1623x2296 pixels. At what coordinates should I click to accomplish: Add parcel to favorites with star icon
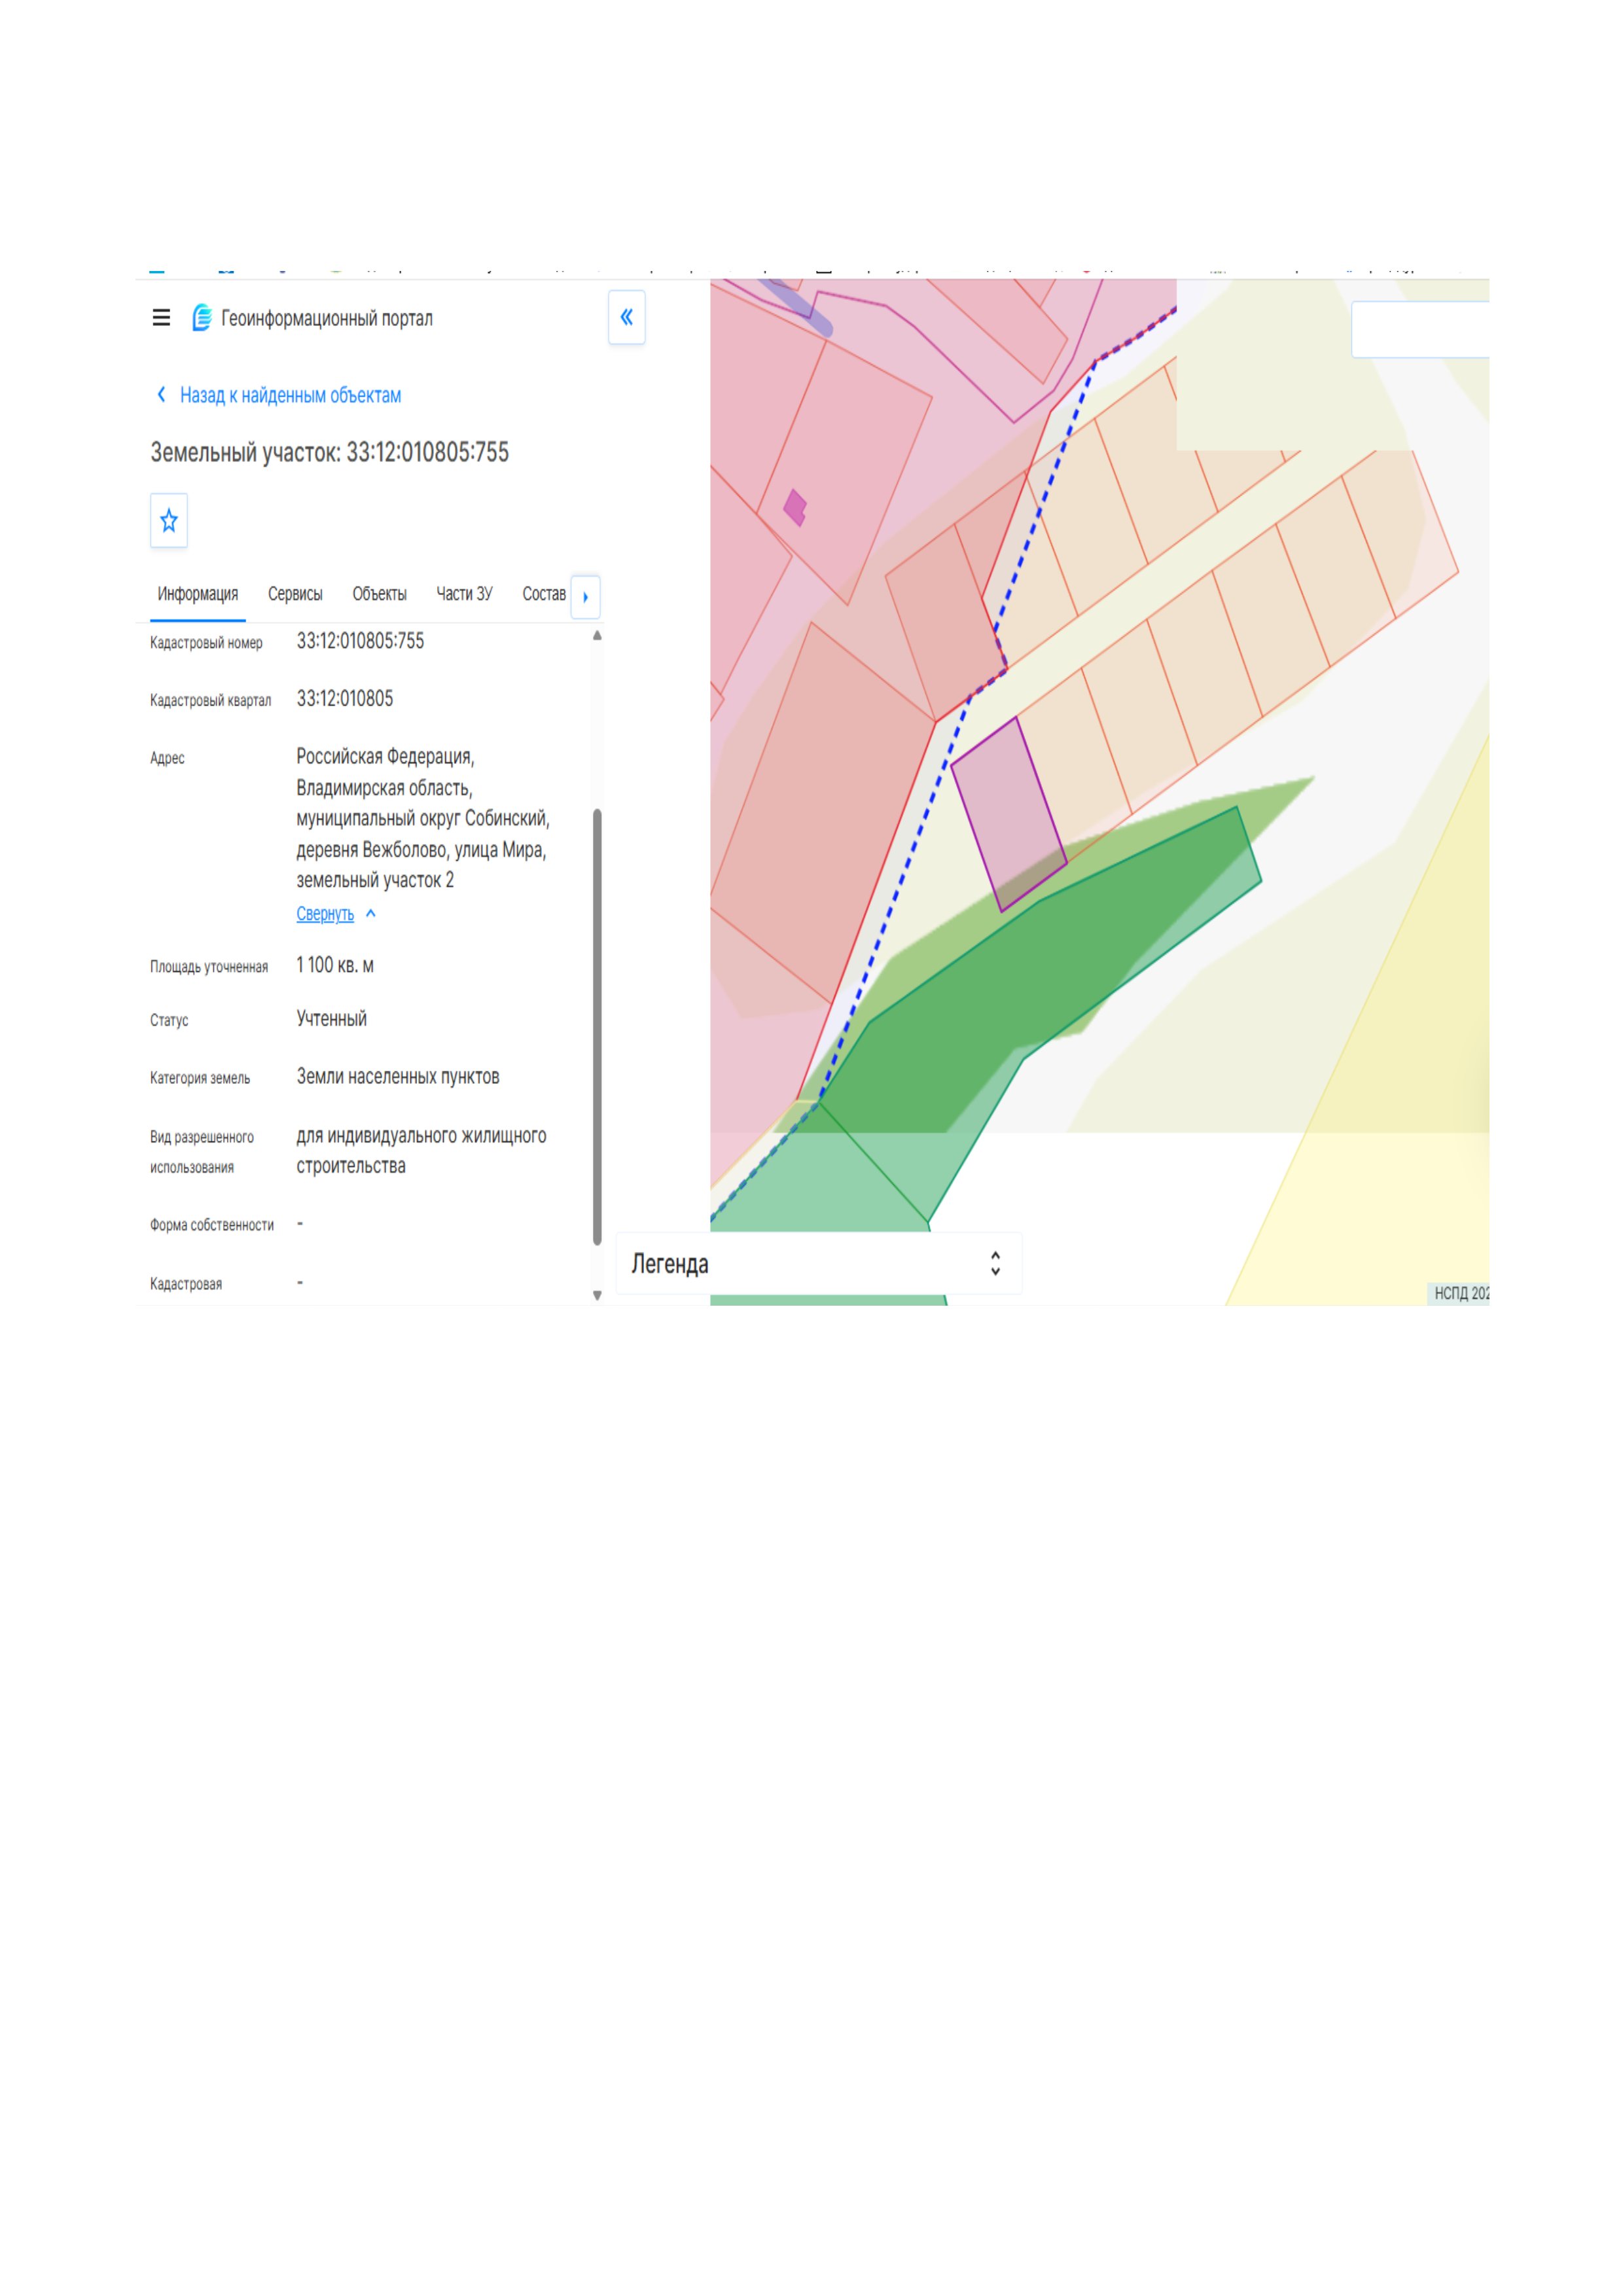tap(169, 520)
